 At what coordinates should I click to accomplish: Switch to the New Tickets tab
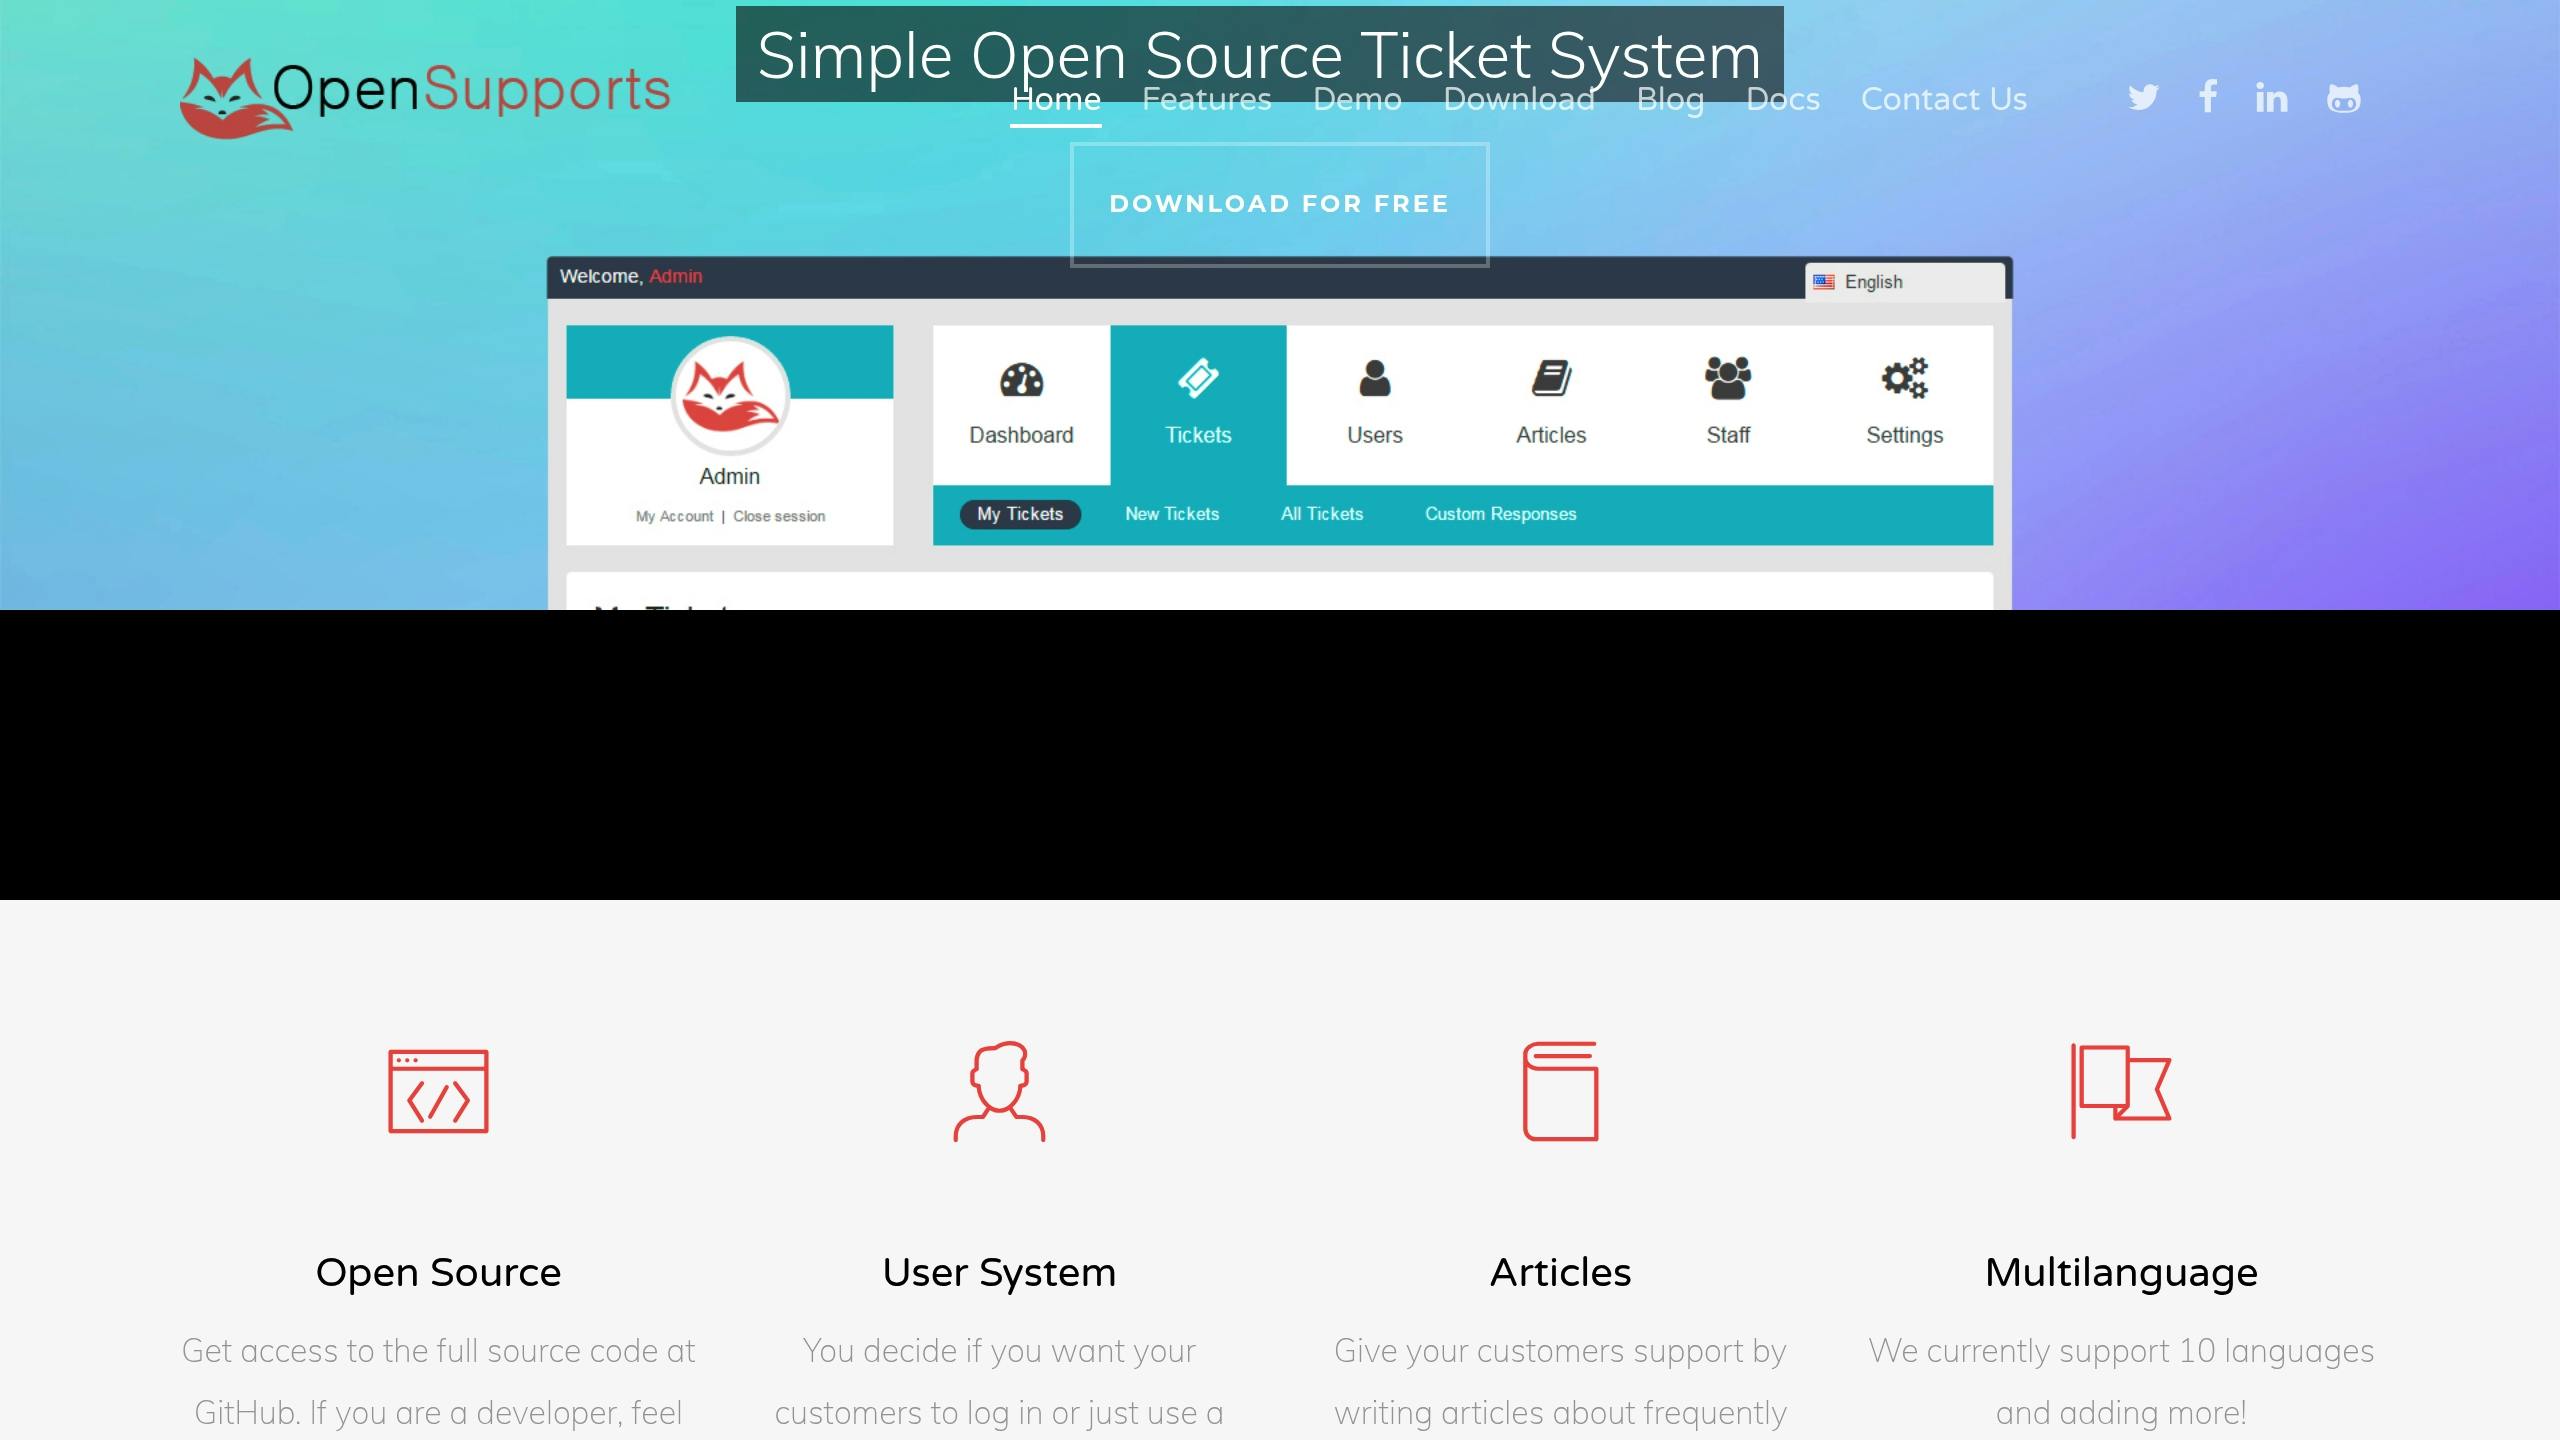click(x=1172, y=514)
